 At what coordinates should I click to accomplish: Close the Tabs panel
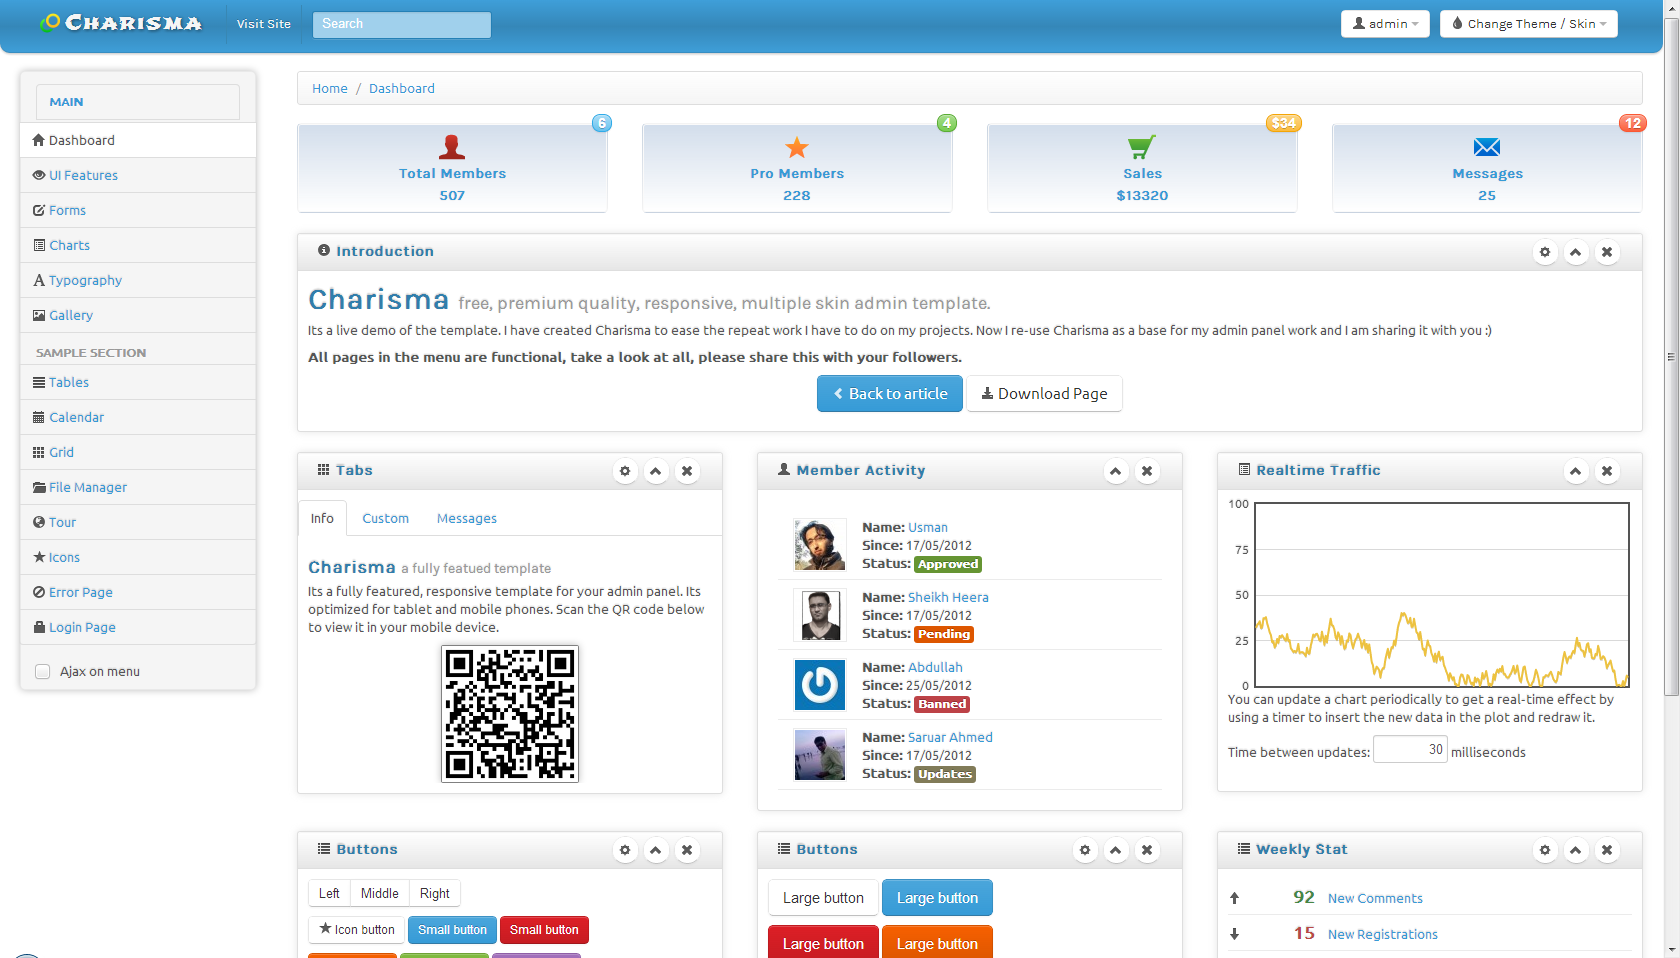687,471
